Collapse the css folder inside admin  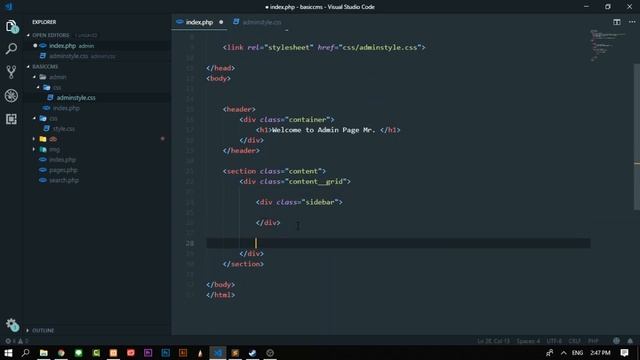tap(39, 87)
